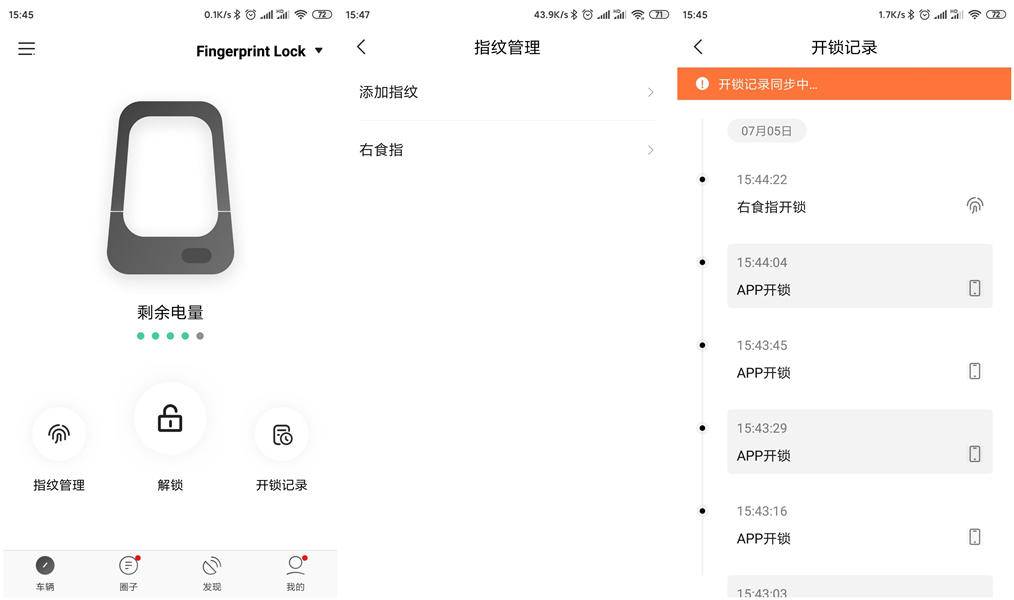Go back from the 指纹管理 page
1014x600 pixels.
click(x=360, y=46)
